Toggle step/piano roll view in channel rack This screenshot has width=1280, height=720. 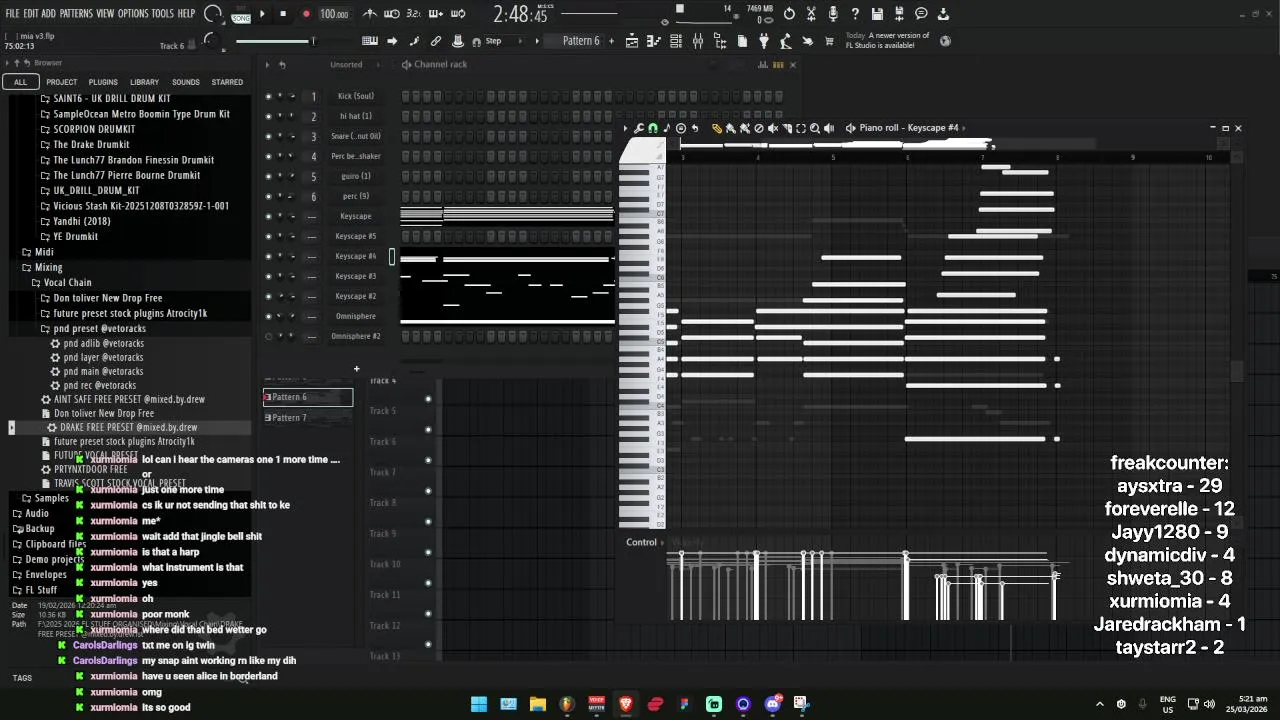pos(777,65)
